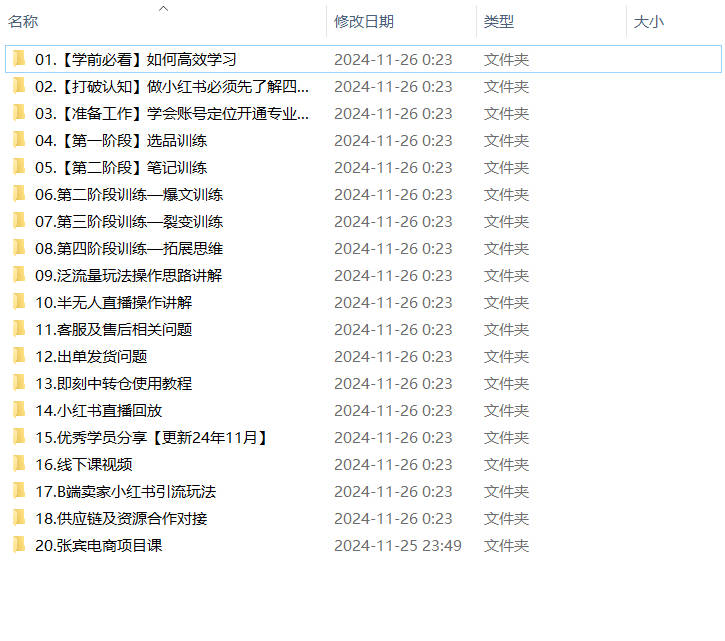Click folder icon of 18.供应链及资源合作对接
The image size is (725, 641).
coord(19,518)
